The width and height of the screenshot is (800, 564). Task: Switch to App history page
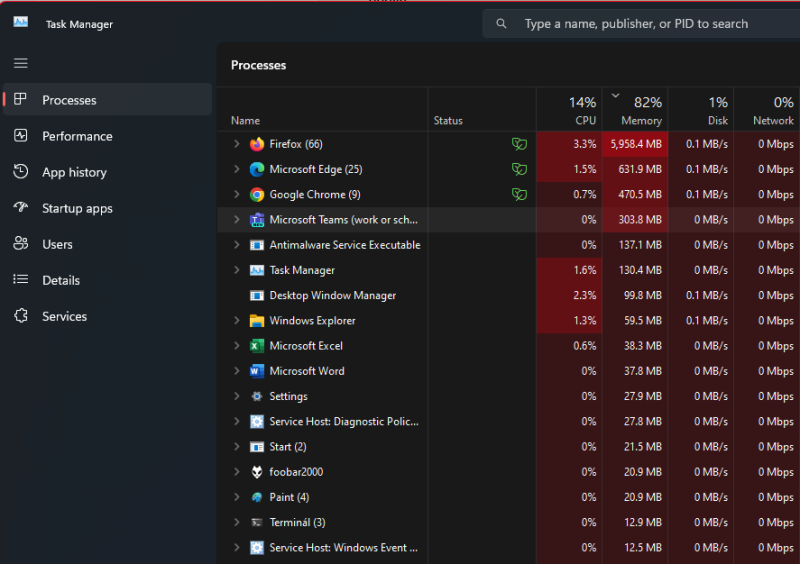108,172
